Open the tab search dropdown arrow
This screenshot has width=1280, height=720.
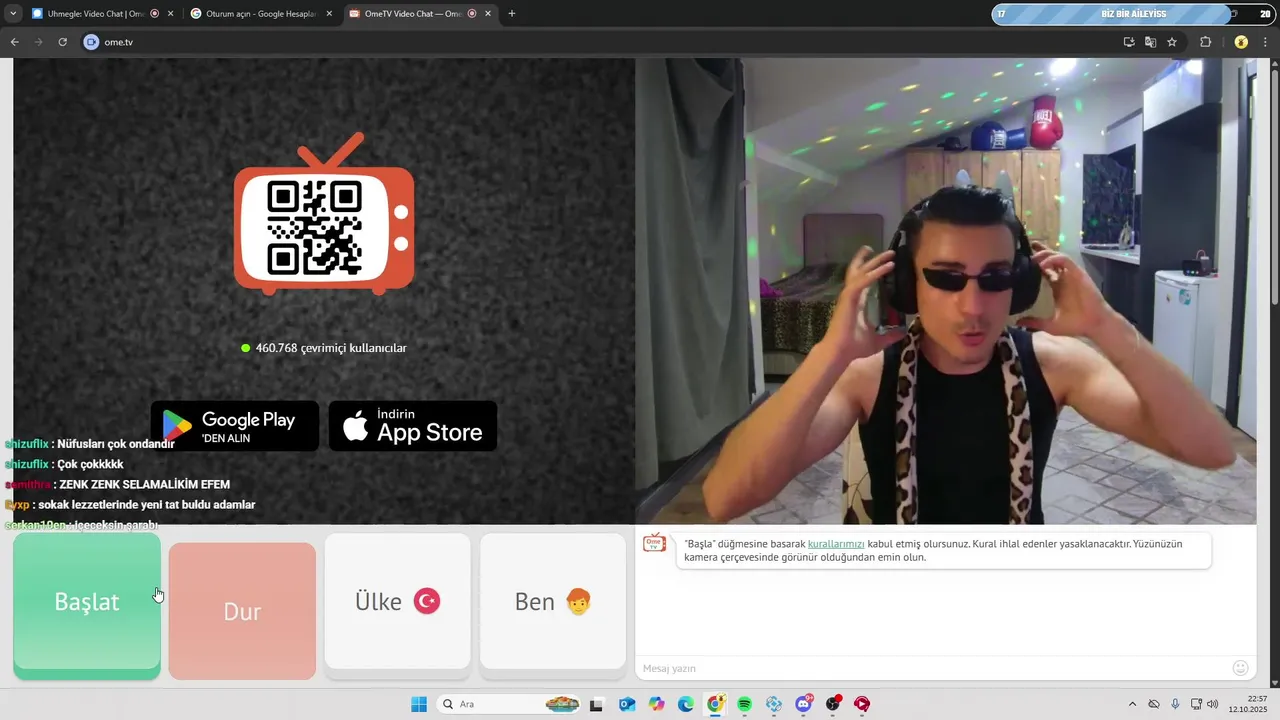pos(13,14)
